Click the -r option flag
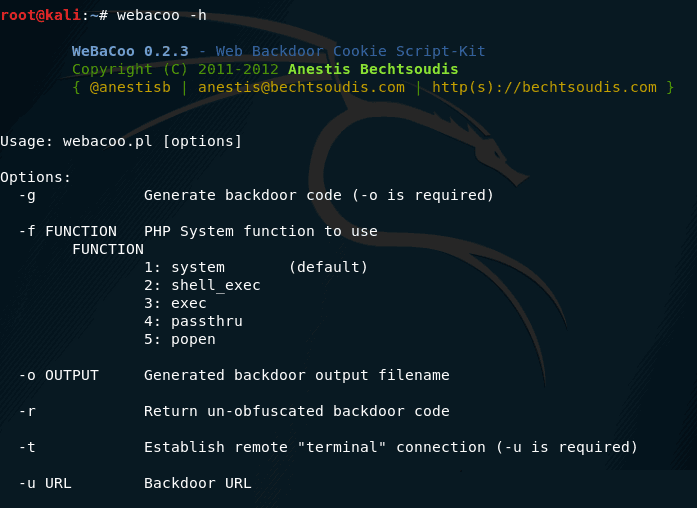Image resolution: width=697 pixels, height=508 pixels. (27, 412)
